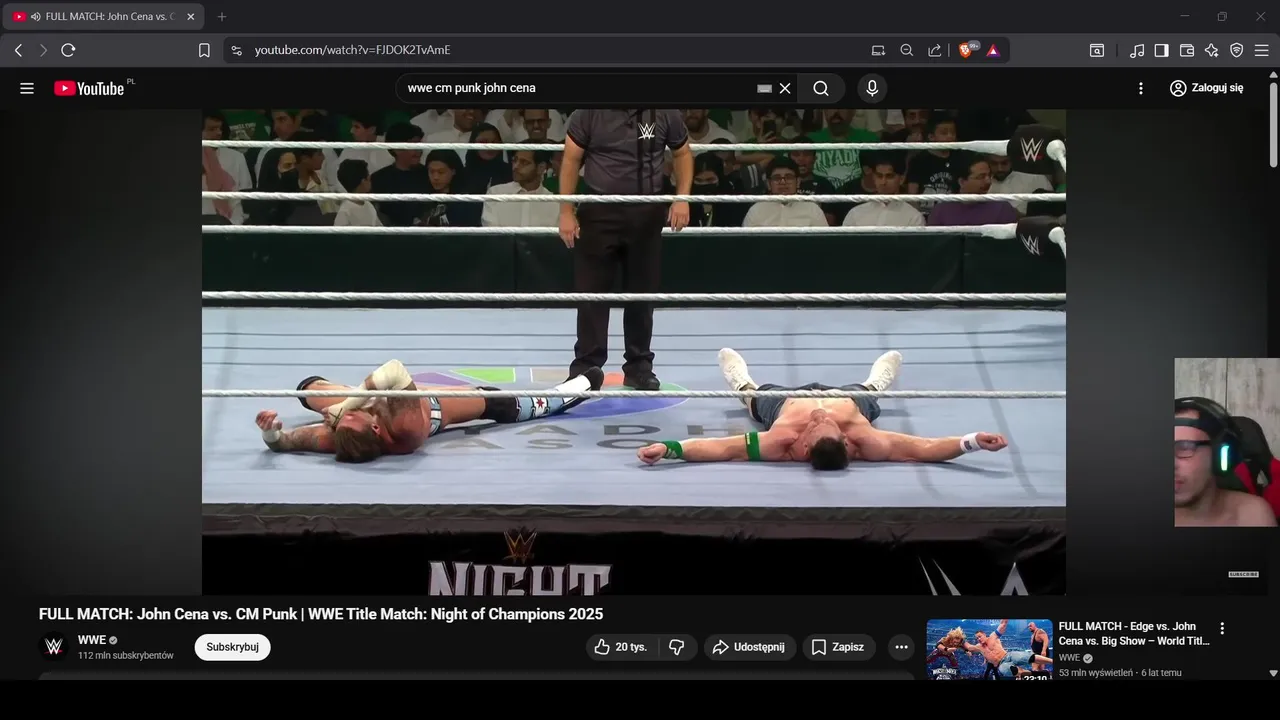Click the zoom out magnifier icon
The height and width of the screenshot is (720, 1280).
[x=907, y=50]
